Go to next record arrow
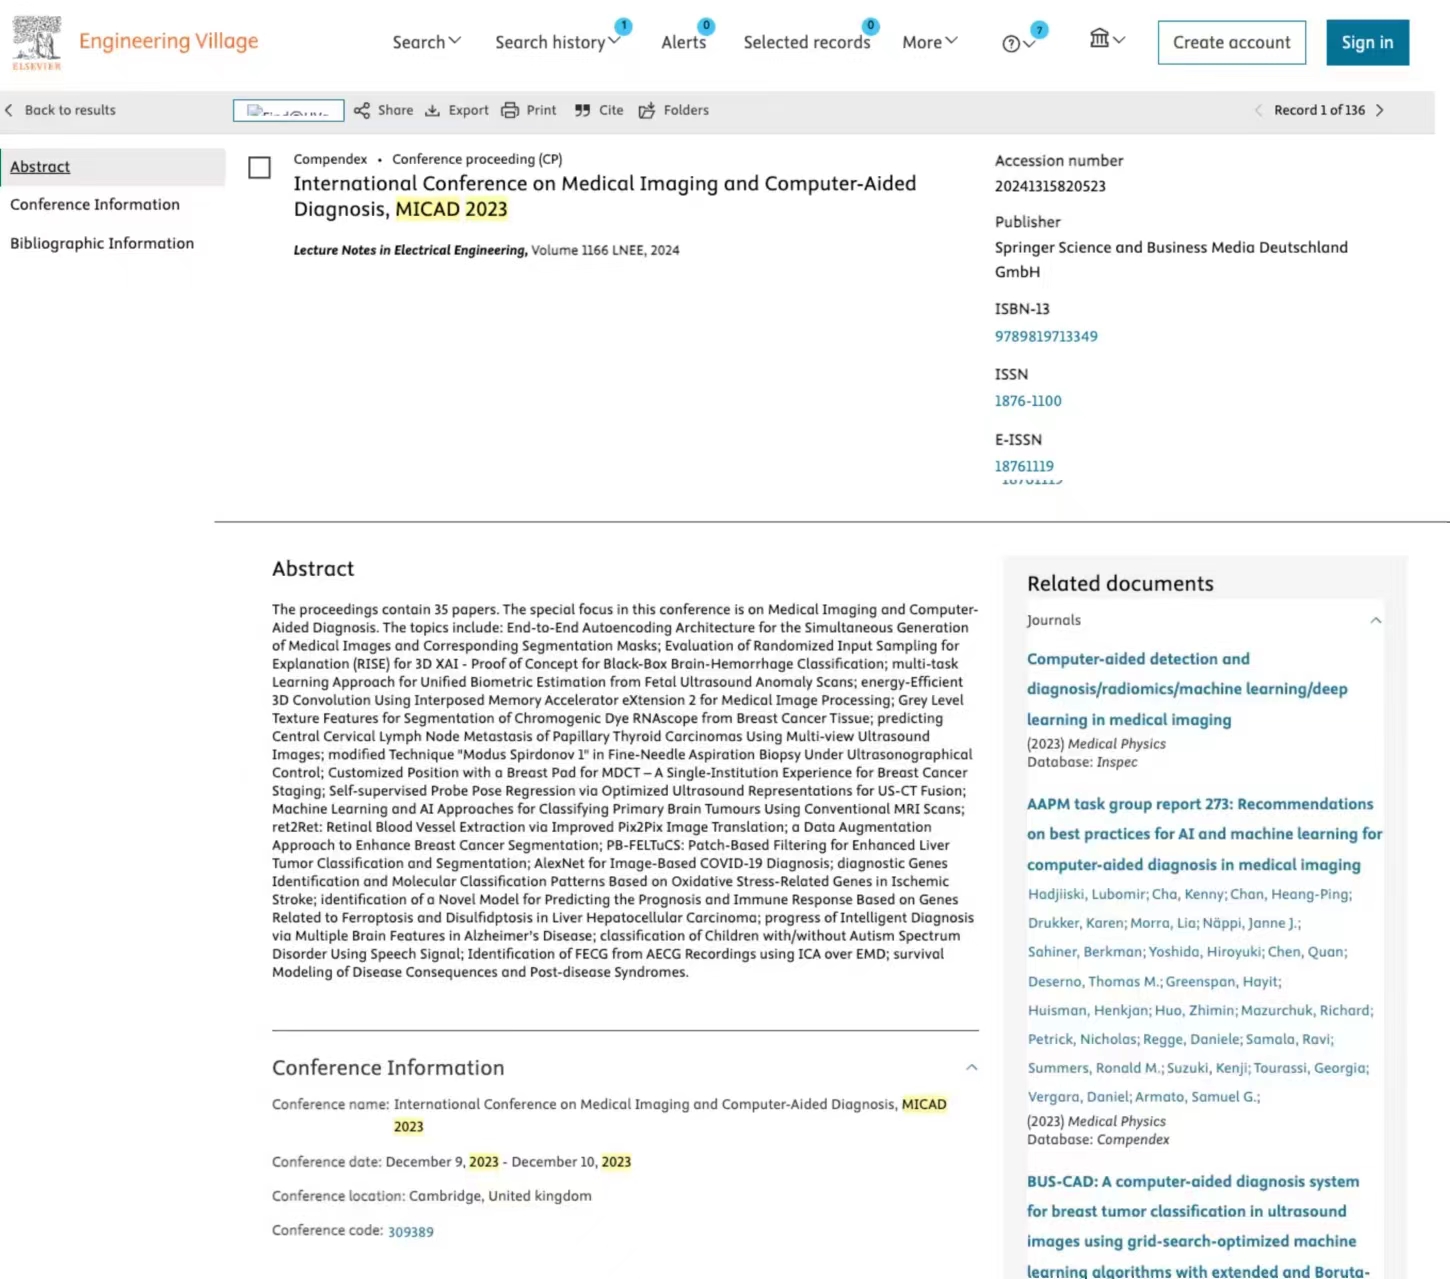This screenshot has height=1279, width=1450. (1380, 110)
